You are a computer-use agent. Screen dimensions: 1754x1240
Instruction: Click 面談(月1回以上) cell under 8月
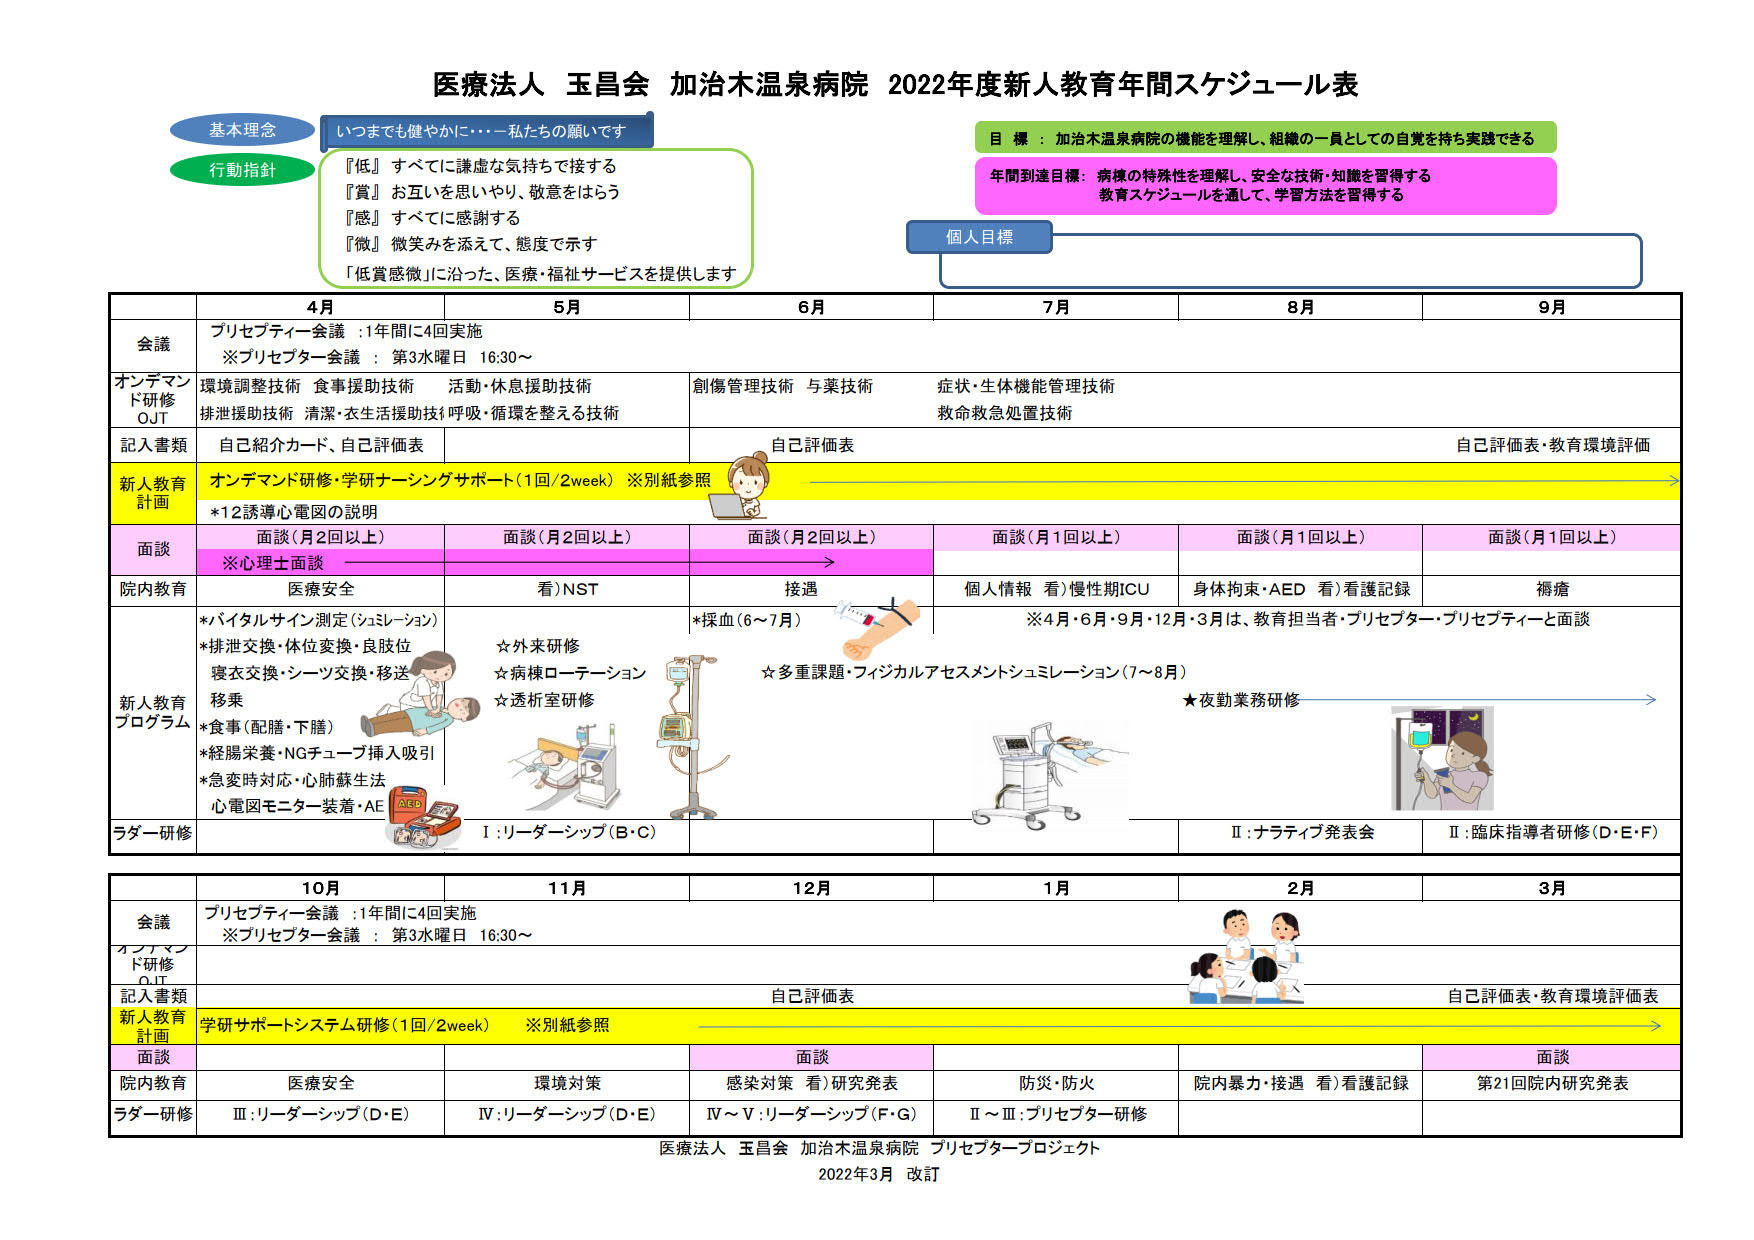[1300, 537]
